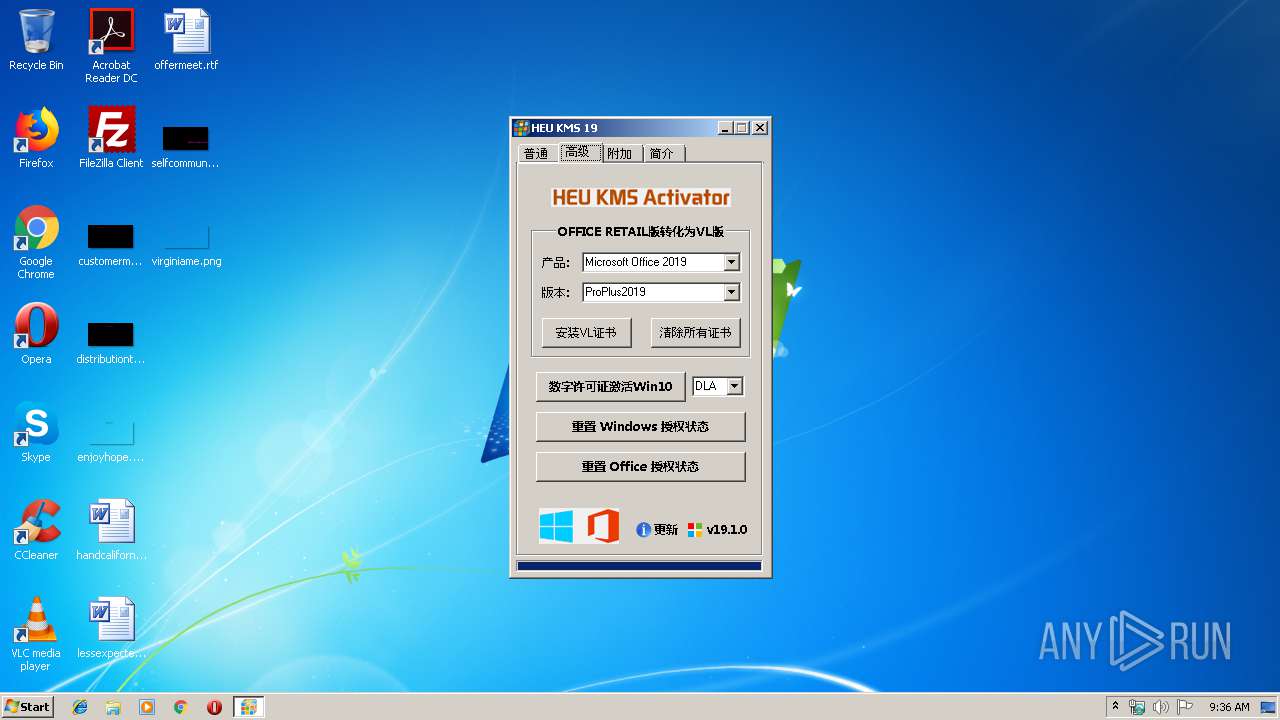Viewport: 1280px width, 720px height.
Task: Show hidden tray icons arrow
Action: tap(1115, 707)
